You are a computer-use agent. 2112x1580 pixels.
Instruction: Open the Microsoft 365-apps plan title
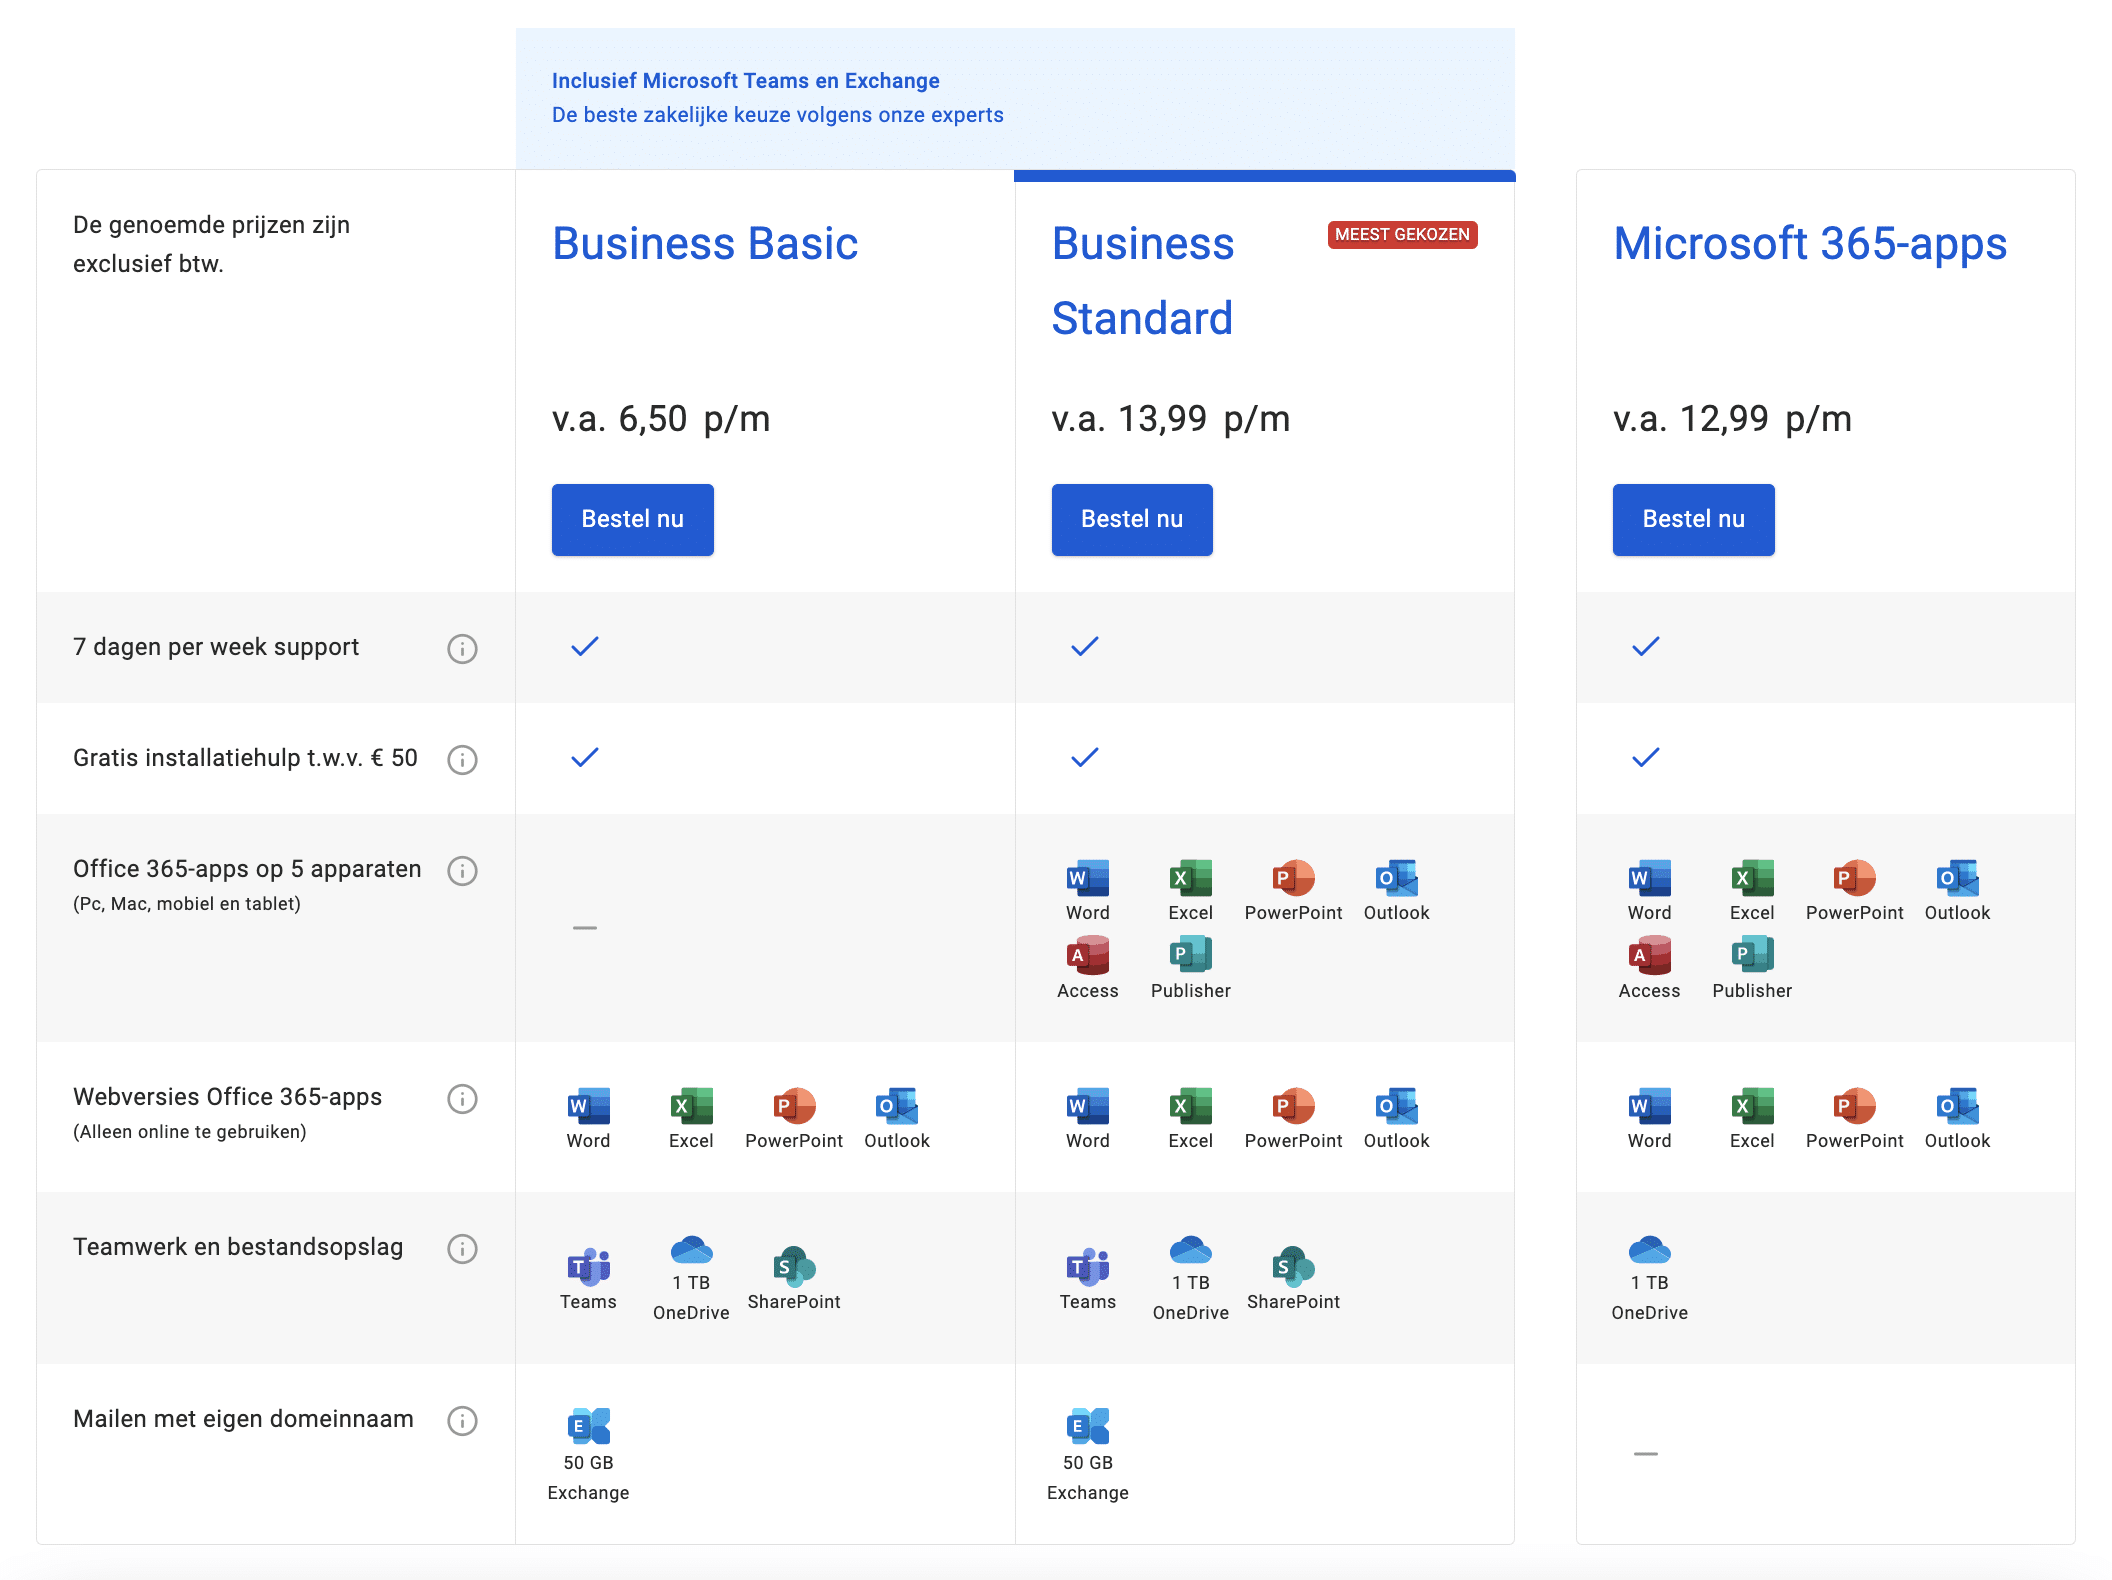coord(1810,244)
